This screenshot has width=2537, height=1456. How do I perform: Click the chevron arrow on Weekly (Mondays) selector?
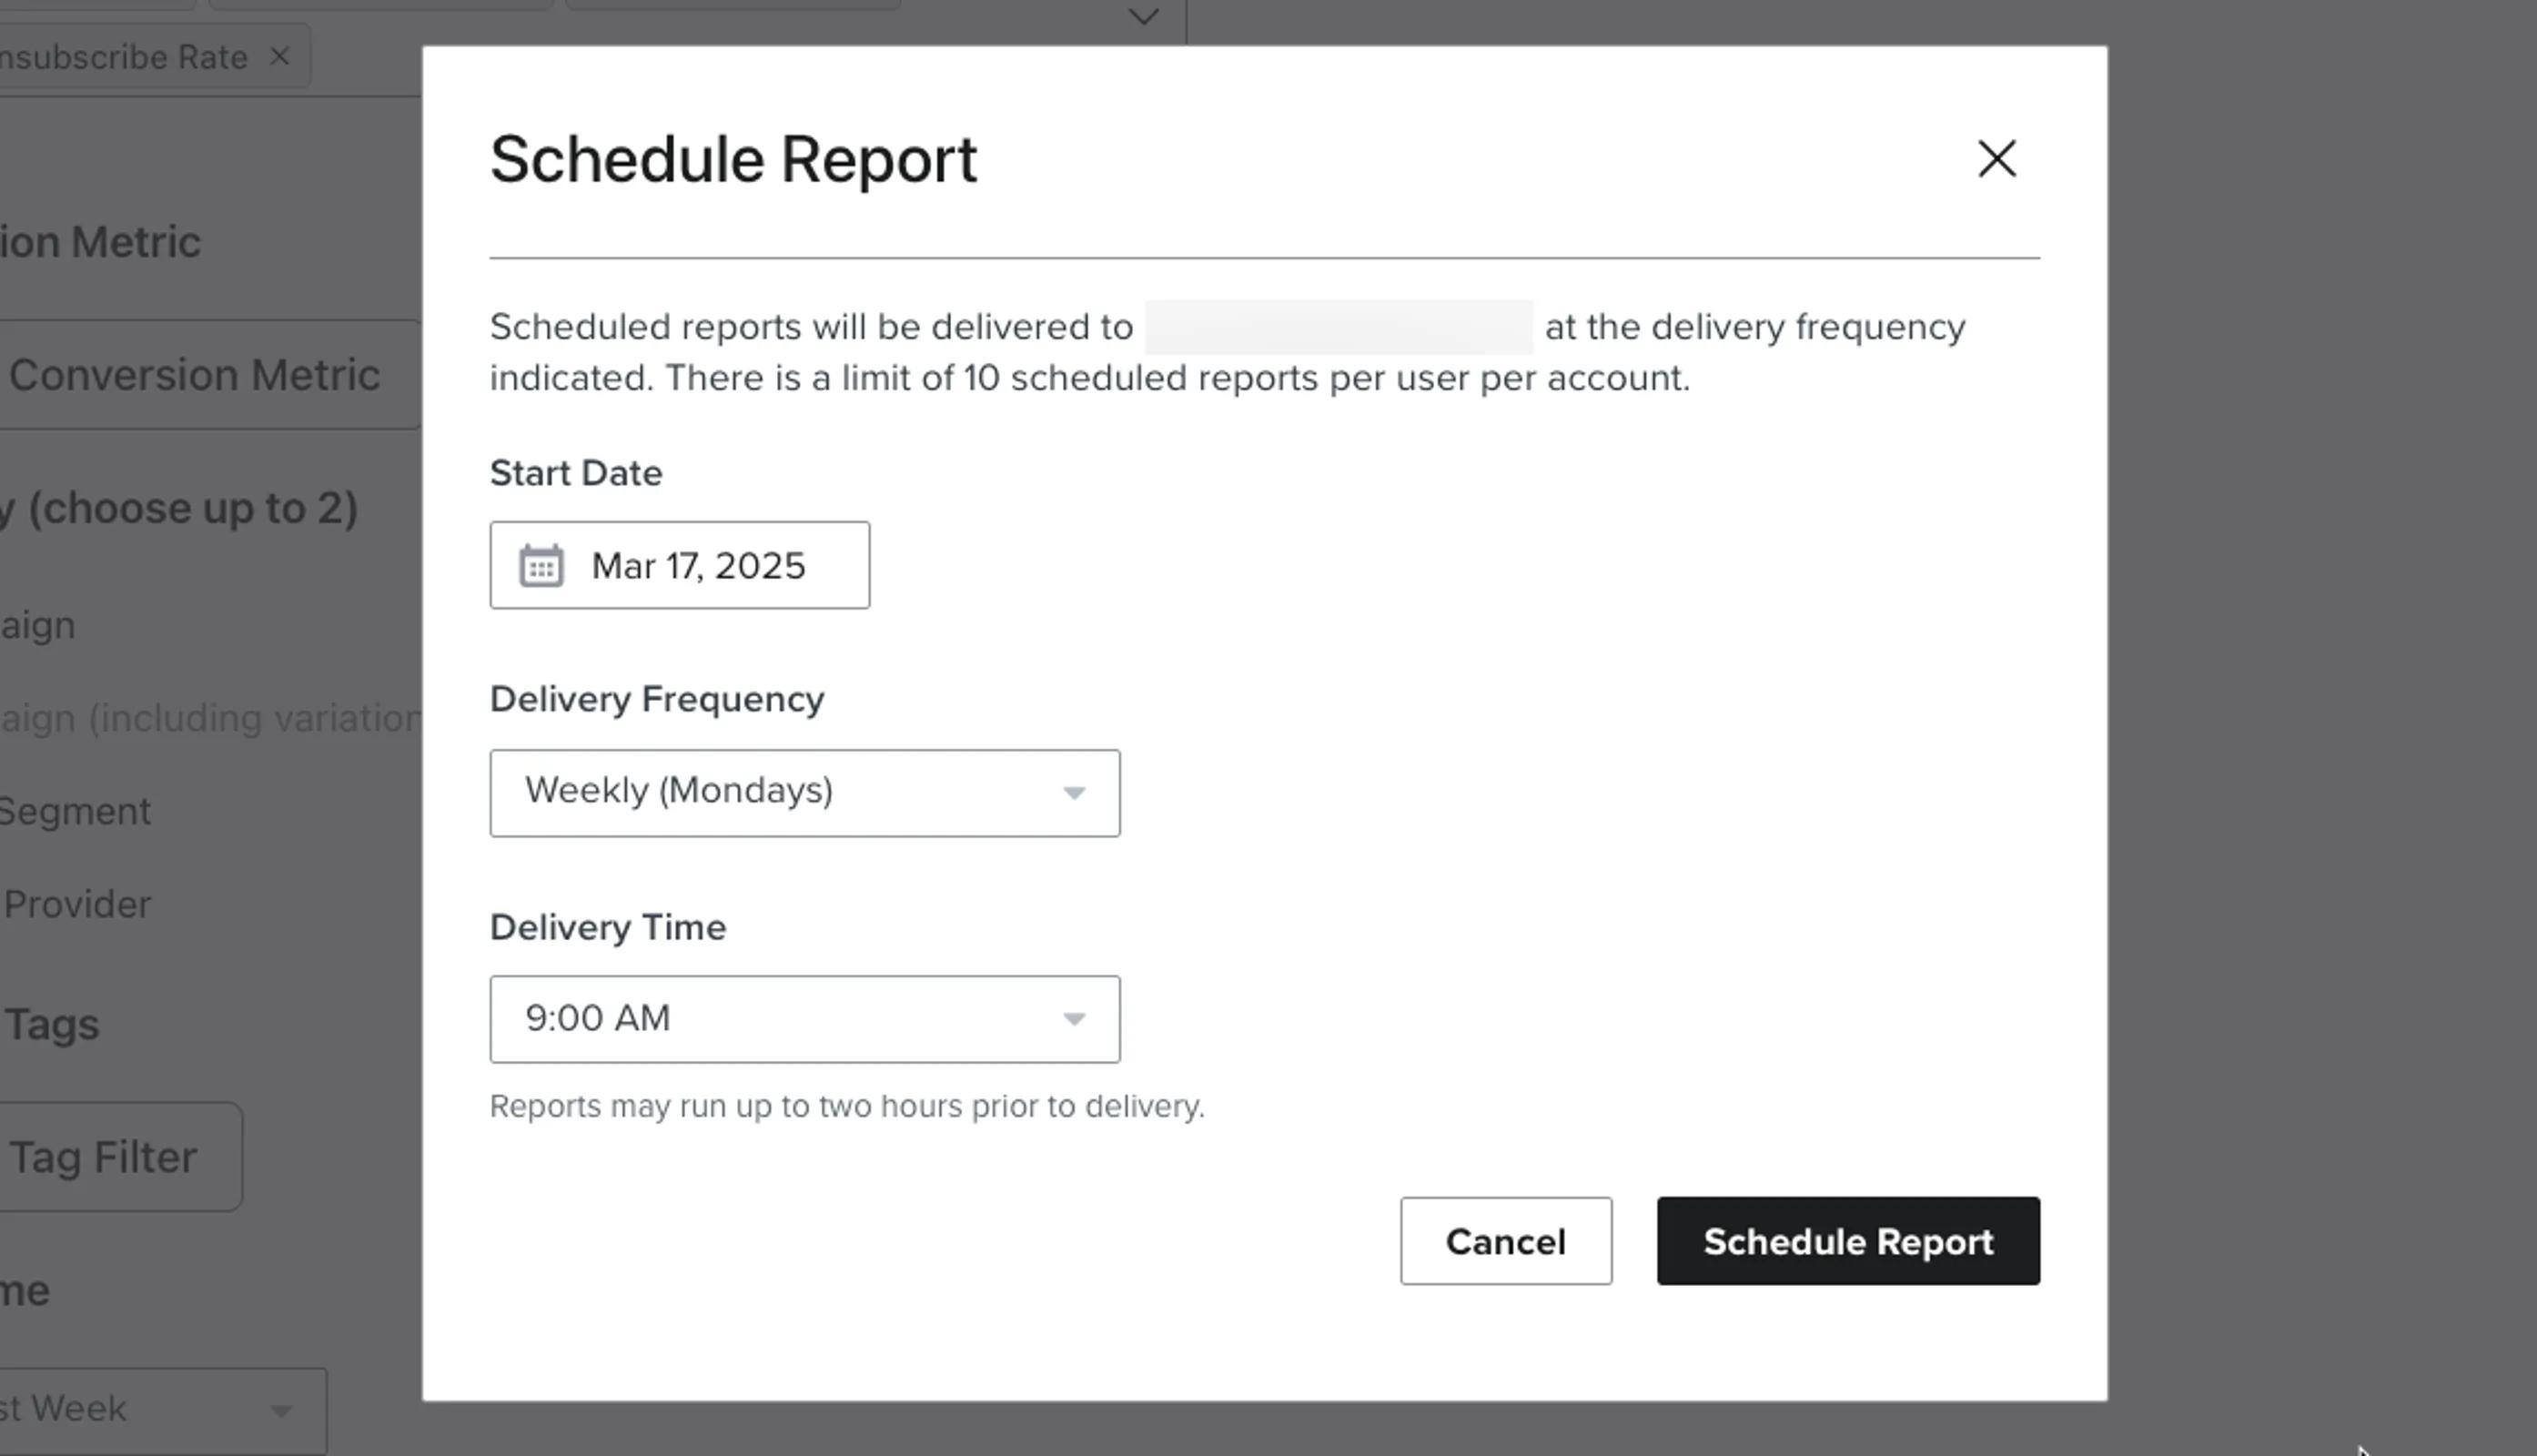point(1075,793)
